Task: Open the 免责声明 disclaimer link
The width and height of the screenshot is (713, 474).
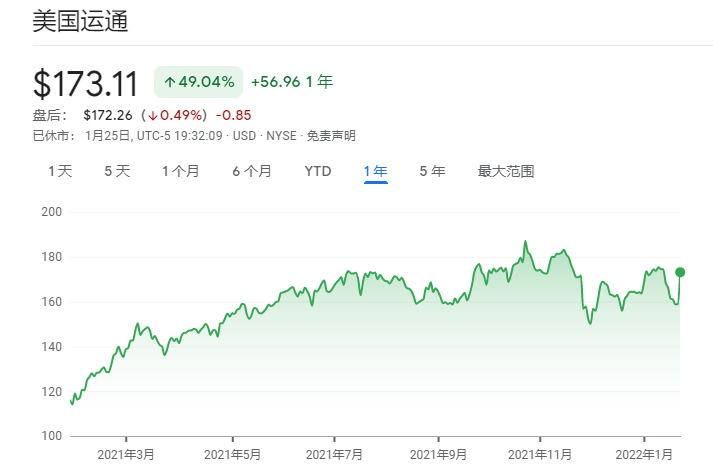Action: [331, 136]
